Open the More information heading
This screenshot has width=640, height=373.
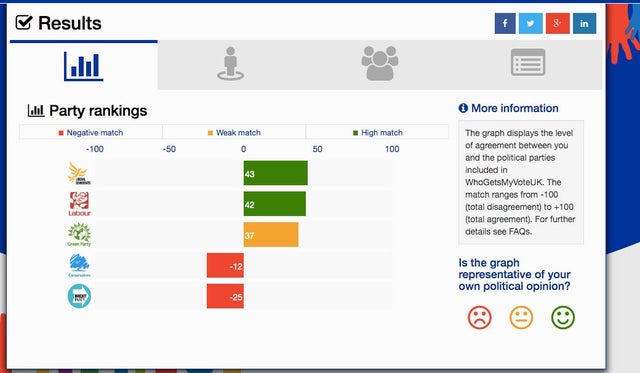(x=509, y=108)
